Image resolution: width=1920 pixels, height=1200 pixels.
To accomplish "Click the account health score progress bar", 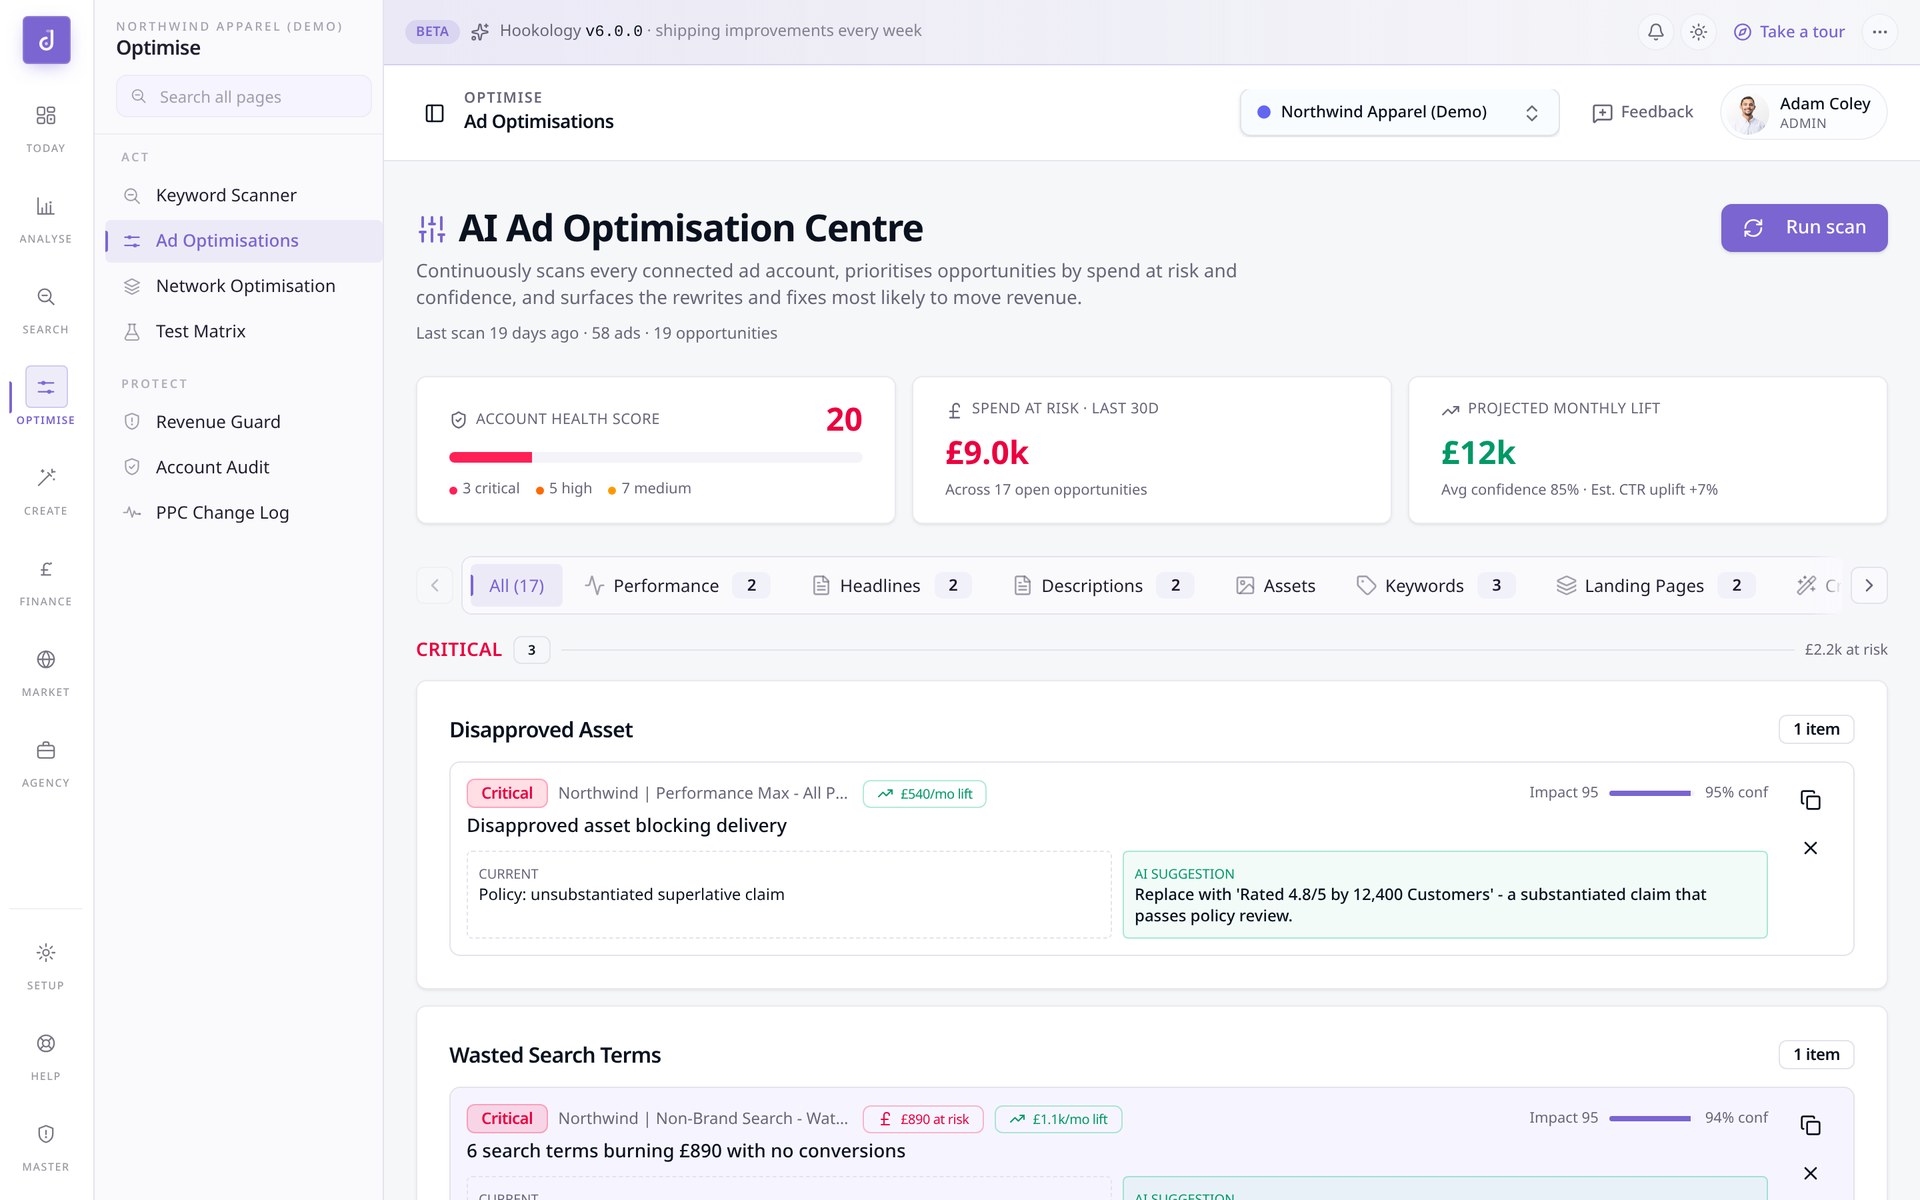I will point(656,458).
